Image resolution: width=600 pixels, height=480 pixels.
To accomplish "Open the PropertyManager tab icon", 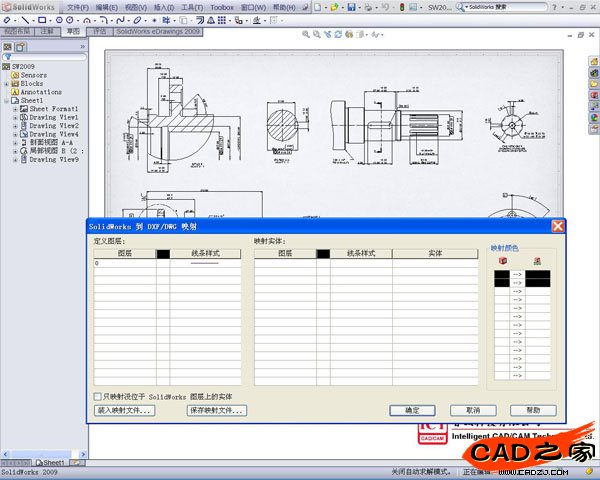I will click(22, 46).
